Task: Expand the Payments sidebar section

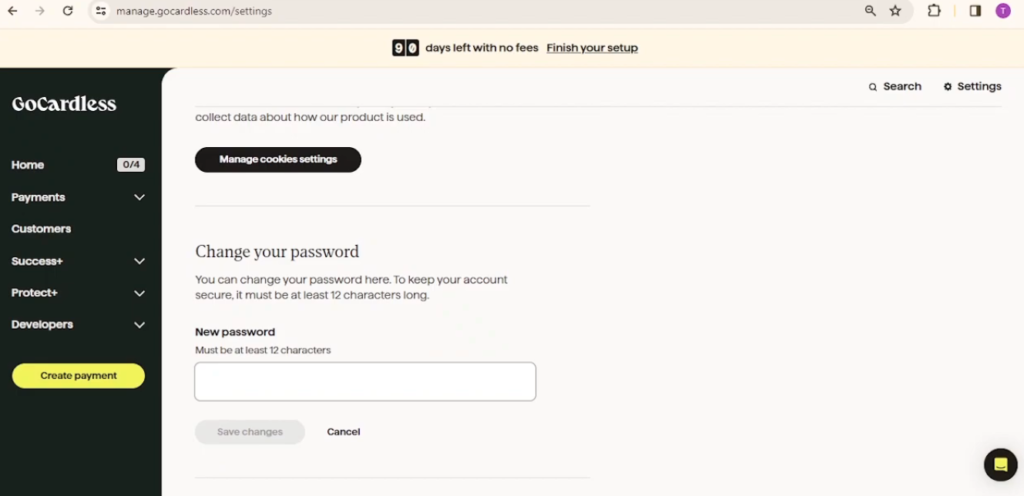Action: (x=78, y=197)
